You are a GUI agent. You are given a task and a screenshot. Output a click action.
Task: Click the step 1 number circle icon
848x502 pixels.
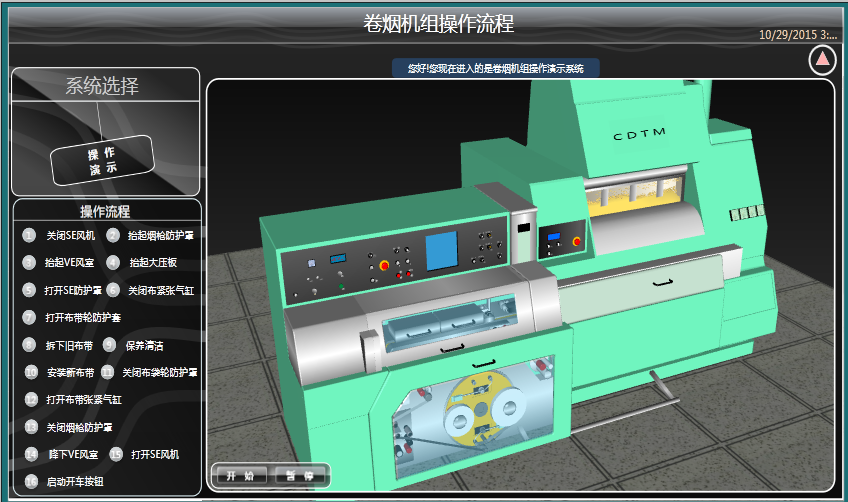click(29, 236)
